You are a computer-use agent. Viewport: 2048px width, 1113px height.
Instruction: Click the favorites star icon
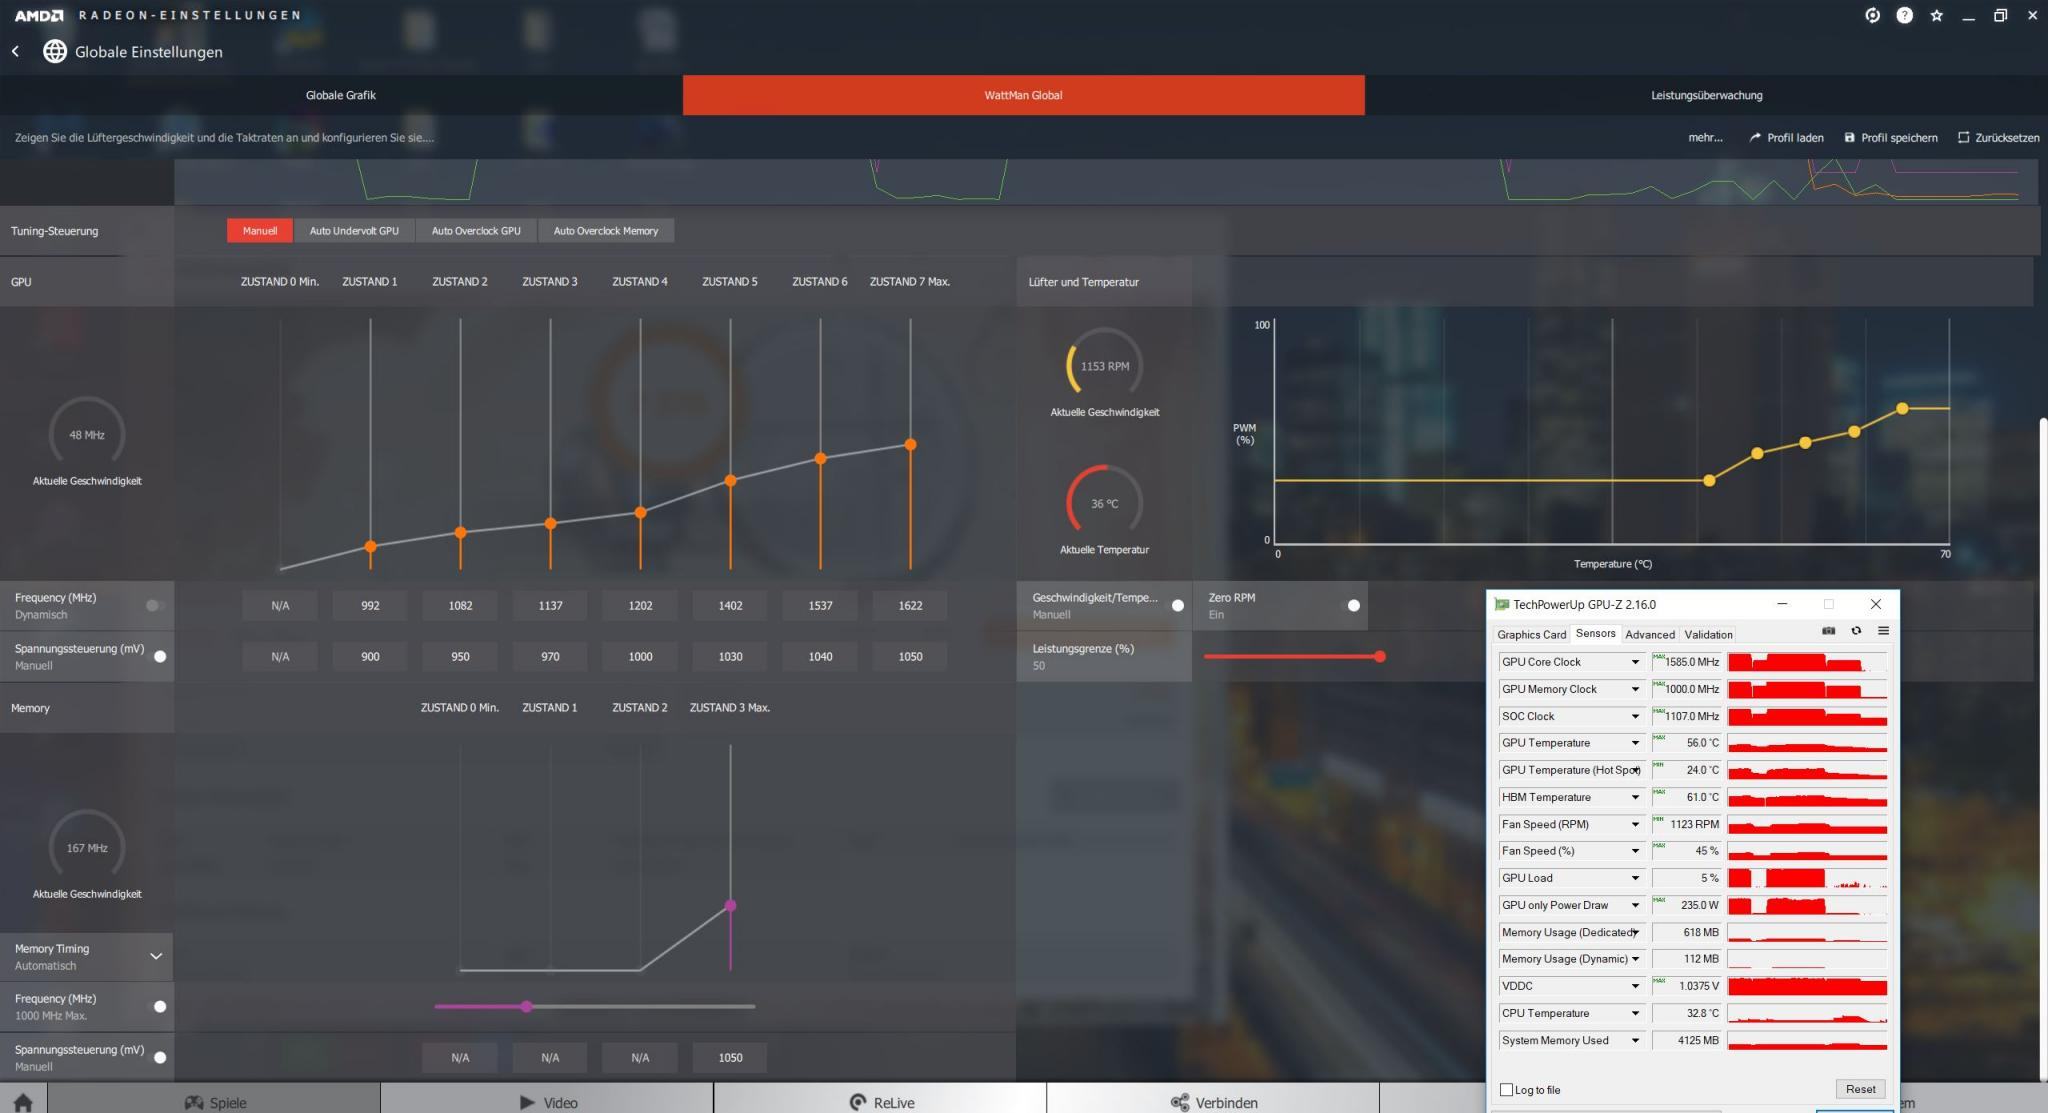(x=1936, y=15)
